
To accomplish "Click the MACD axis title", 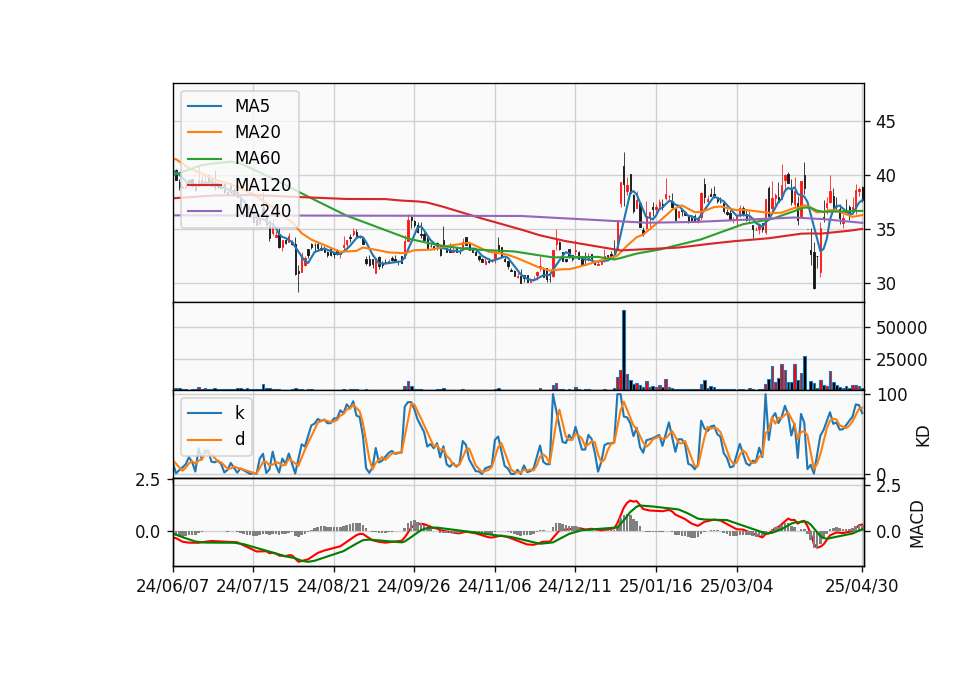I will point(917,524).
